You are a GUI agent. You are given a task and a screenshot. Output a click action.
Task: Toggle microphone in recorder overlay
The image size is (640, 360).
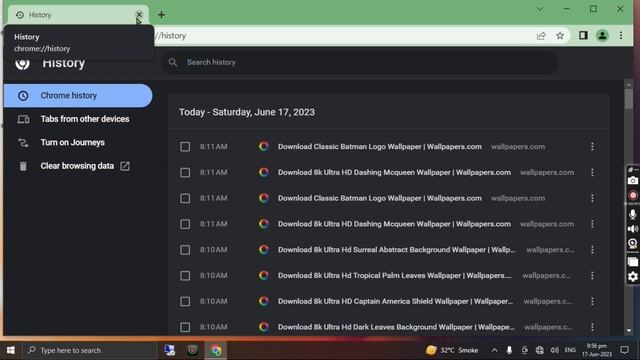[x=633, y=213]
